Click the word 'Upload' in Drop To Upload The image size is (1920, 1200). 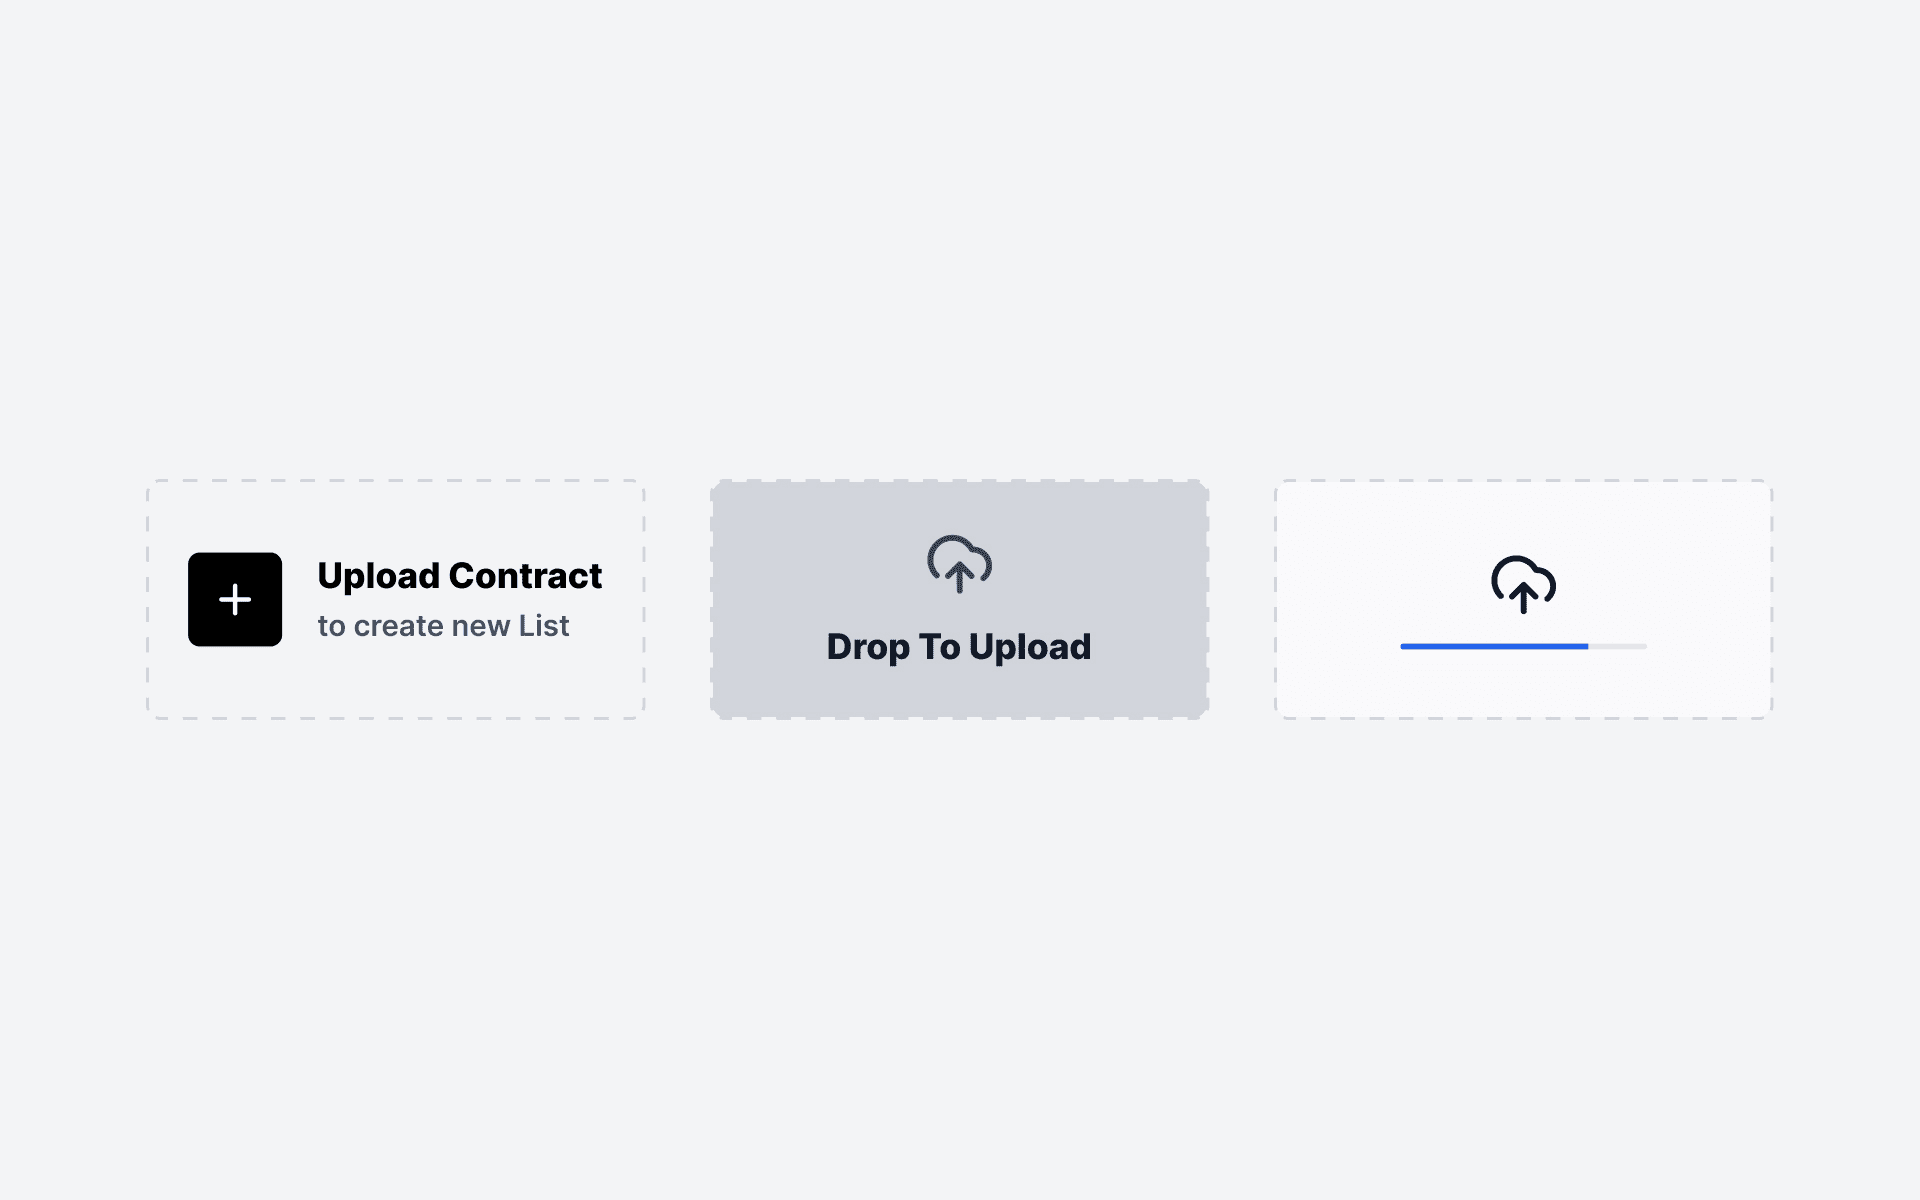(1030, 647)
